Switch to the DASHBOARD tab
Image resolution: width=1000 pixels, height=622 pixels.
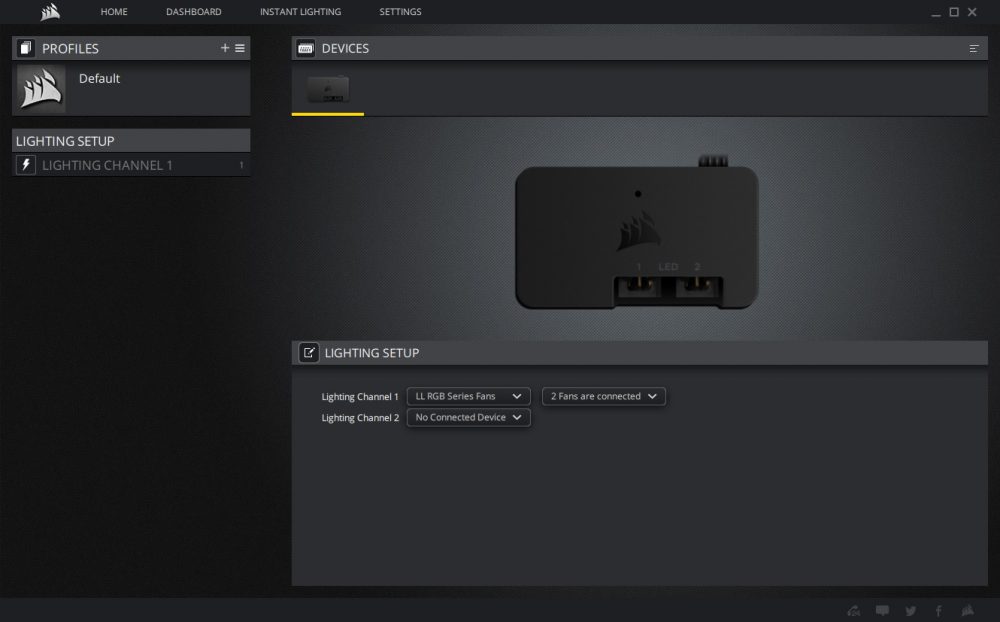tap(193, 11)
